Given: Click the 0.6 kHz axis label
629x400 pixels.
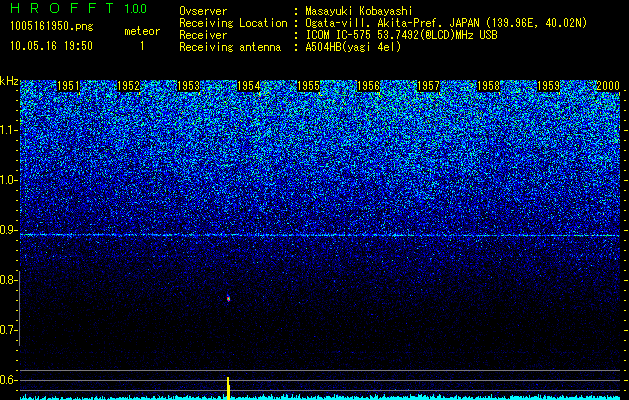Looking at the screenshot, I should [x=8, y=380].
